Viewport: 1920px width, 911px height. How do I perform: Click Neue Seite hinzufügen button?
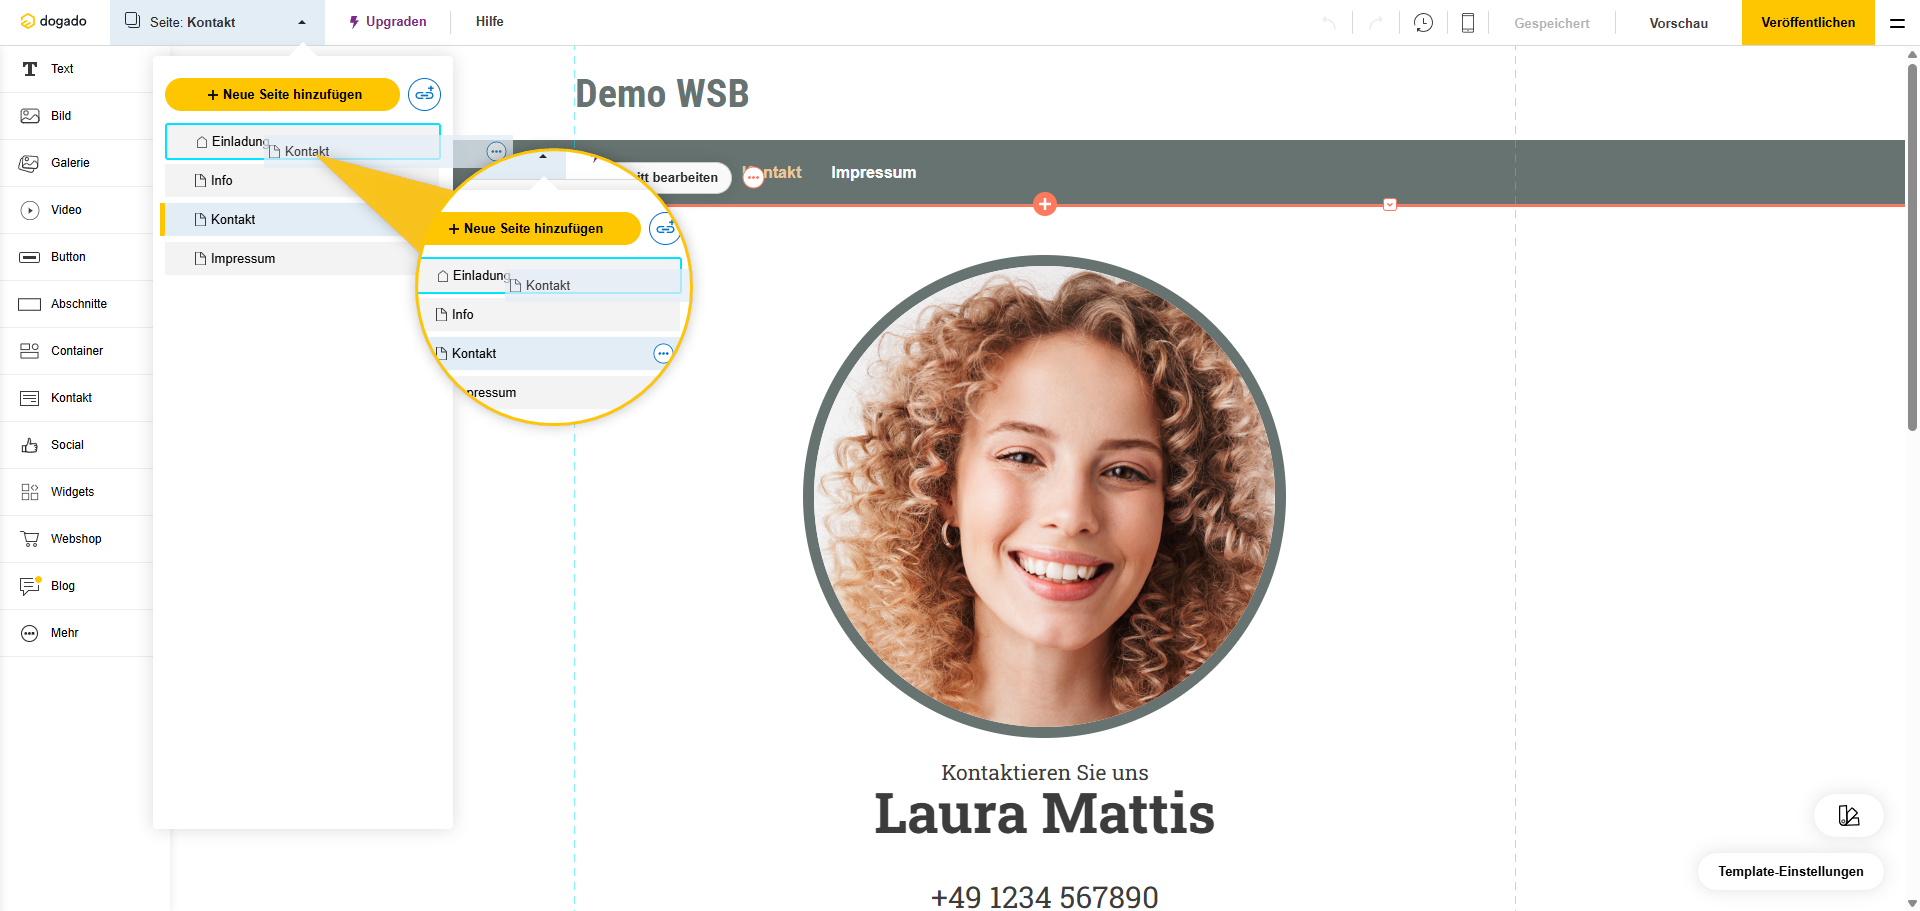[282, 94]
